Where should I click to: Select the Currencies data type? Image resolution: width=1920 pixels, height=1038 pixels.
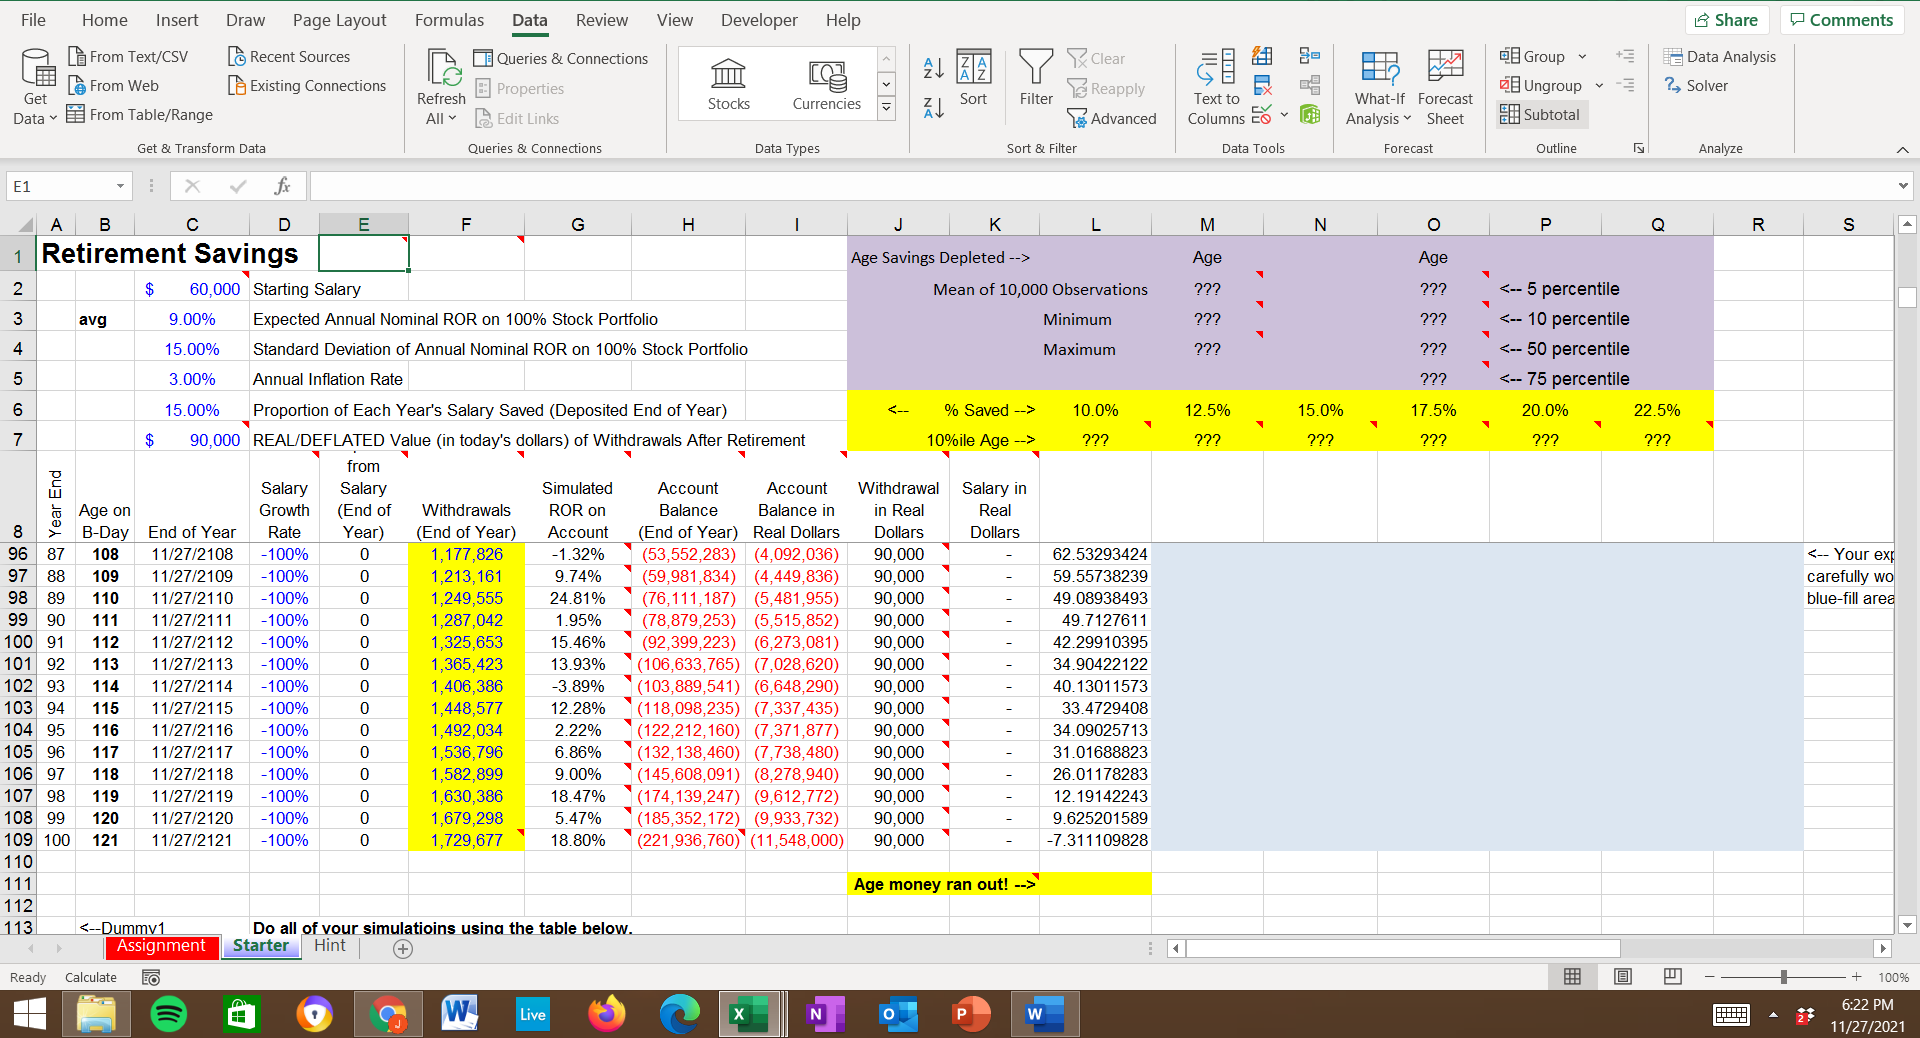click(x=826, y=84)
